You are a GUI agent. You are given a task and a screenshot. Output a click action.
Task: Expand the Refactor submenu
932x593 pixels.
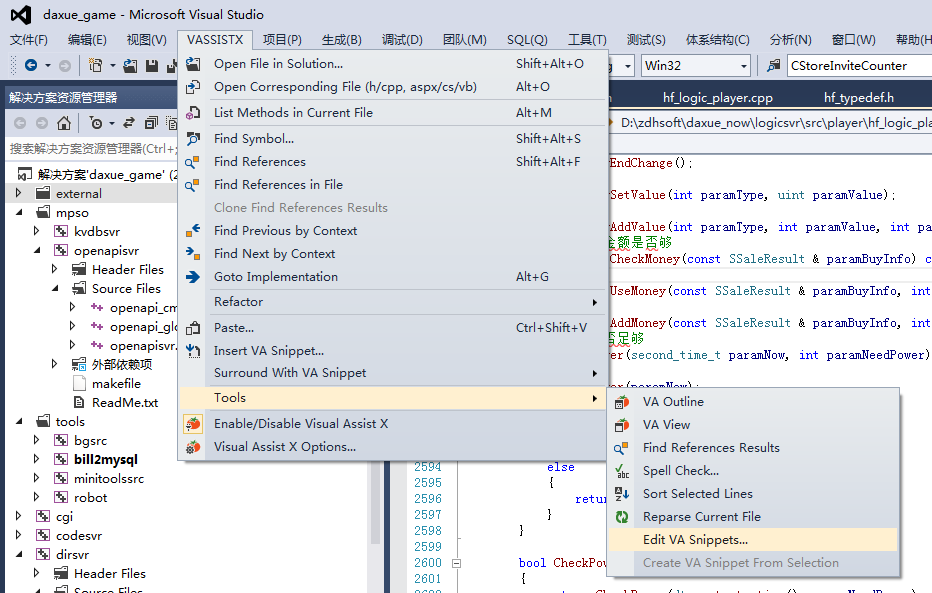click(238, 301)
